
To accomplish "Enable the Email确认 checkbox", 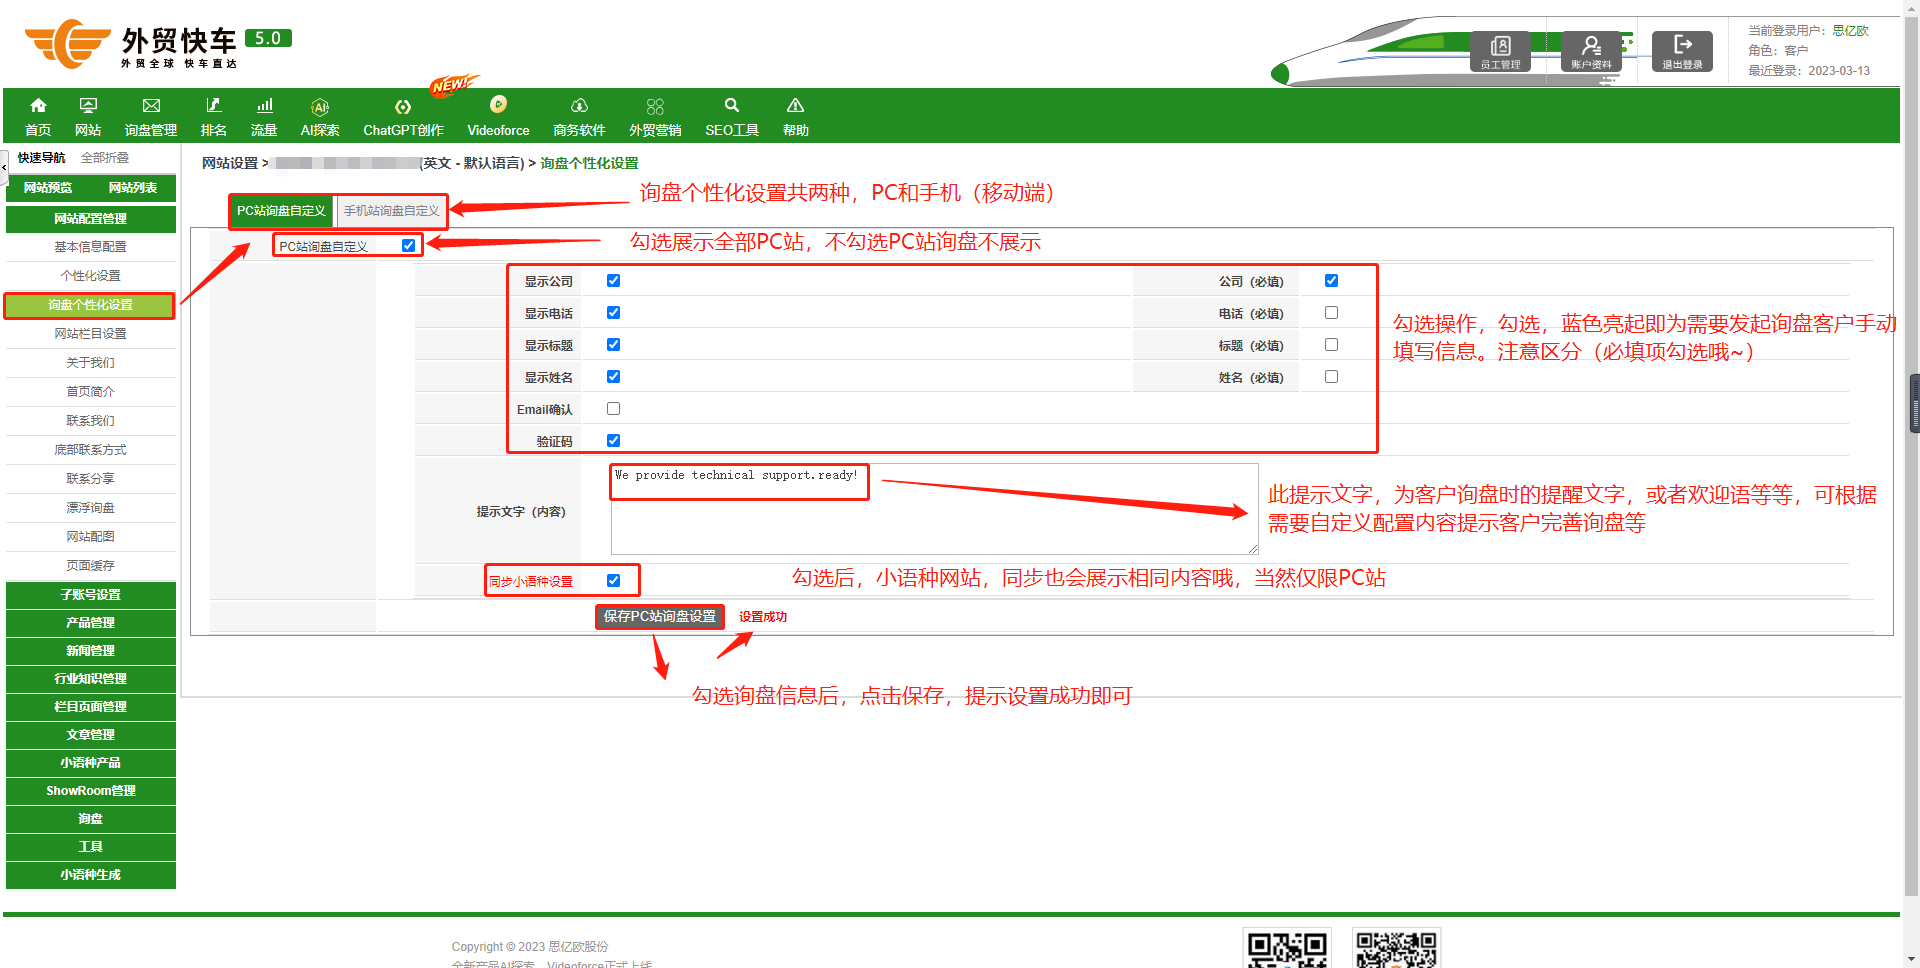I will 614,409.
